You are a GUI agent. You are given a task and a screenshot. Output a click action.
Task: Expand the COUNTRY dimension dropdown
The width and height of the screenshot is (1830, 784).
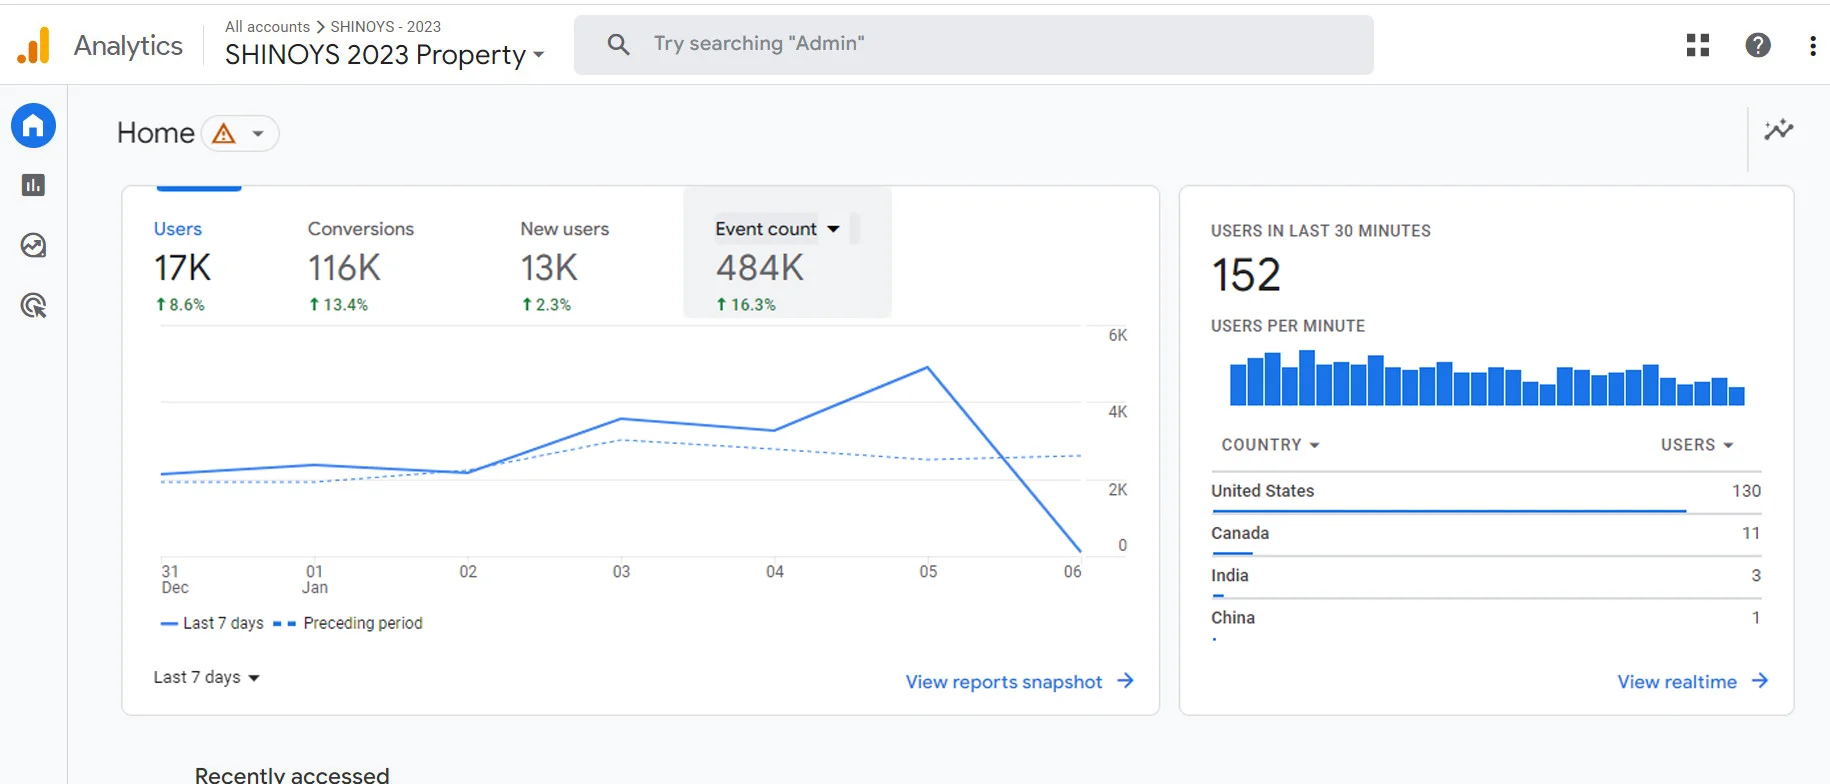pyautogui.click(x=1270, y=445)
